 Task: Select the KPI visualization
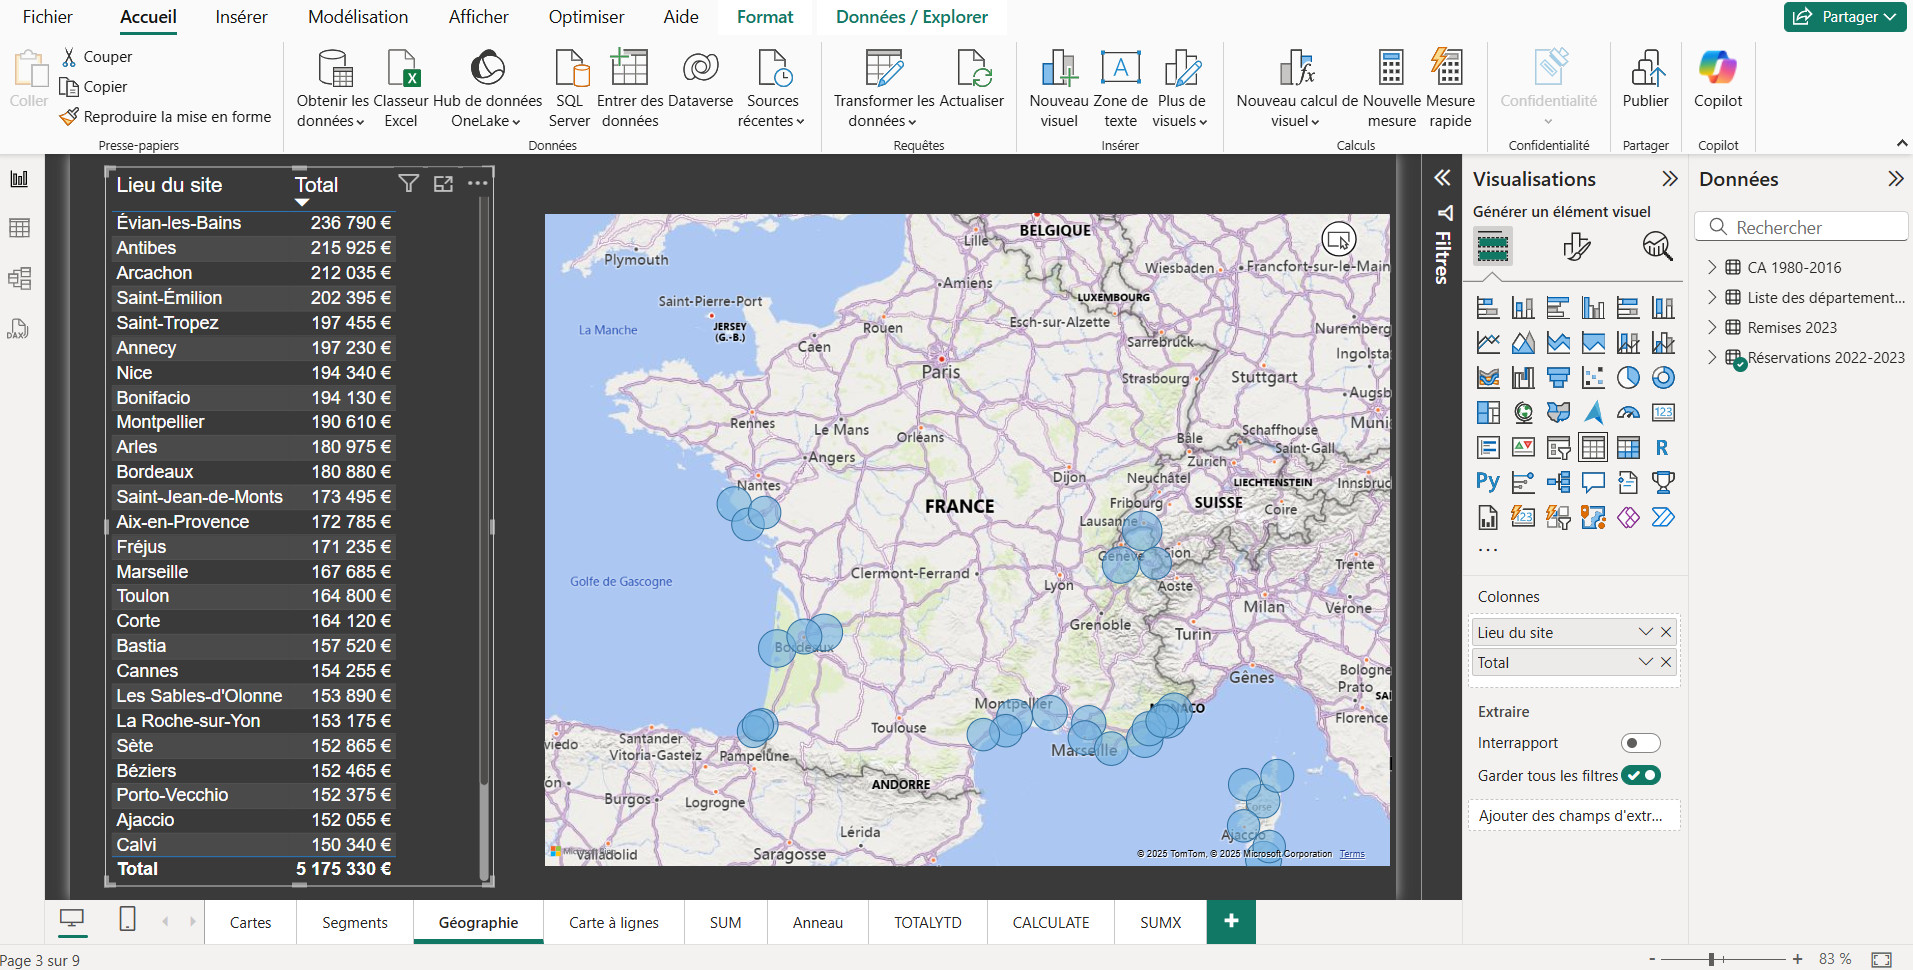click(1523, 448)
